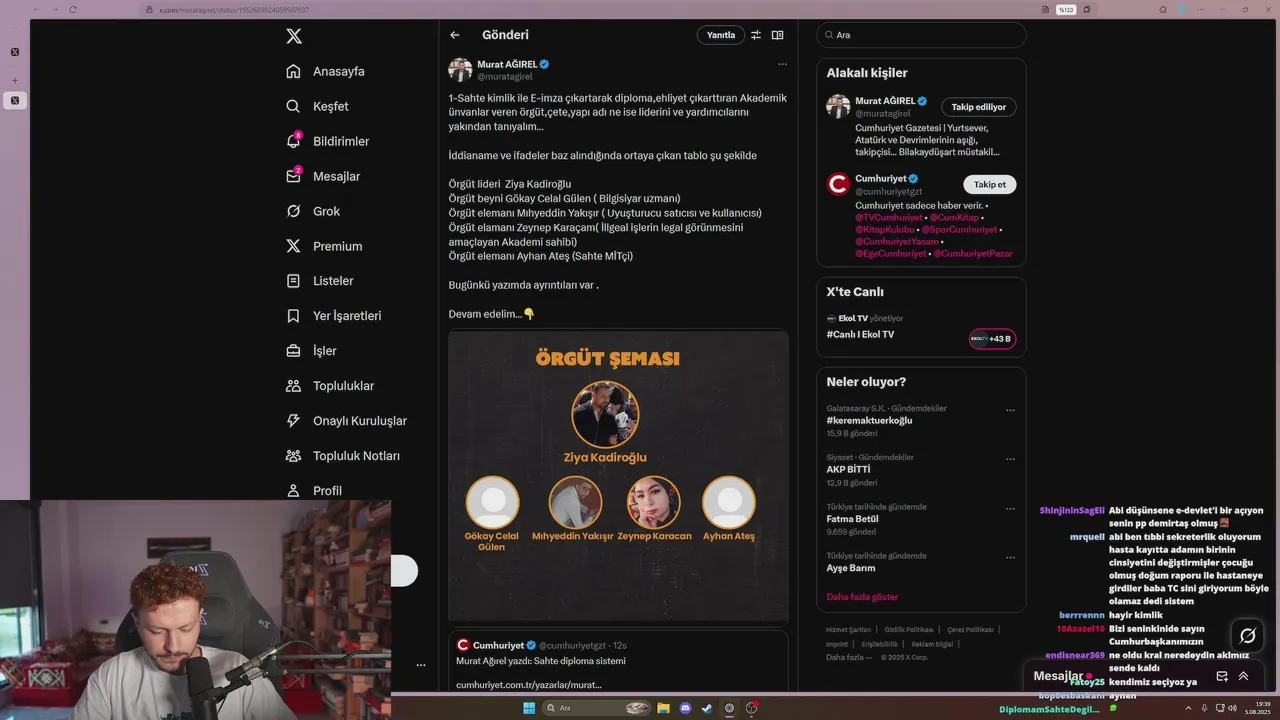
Task: Select Anasayfa menu item
Action: point(339,71)
